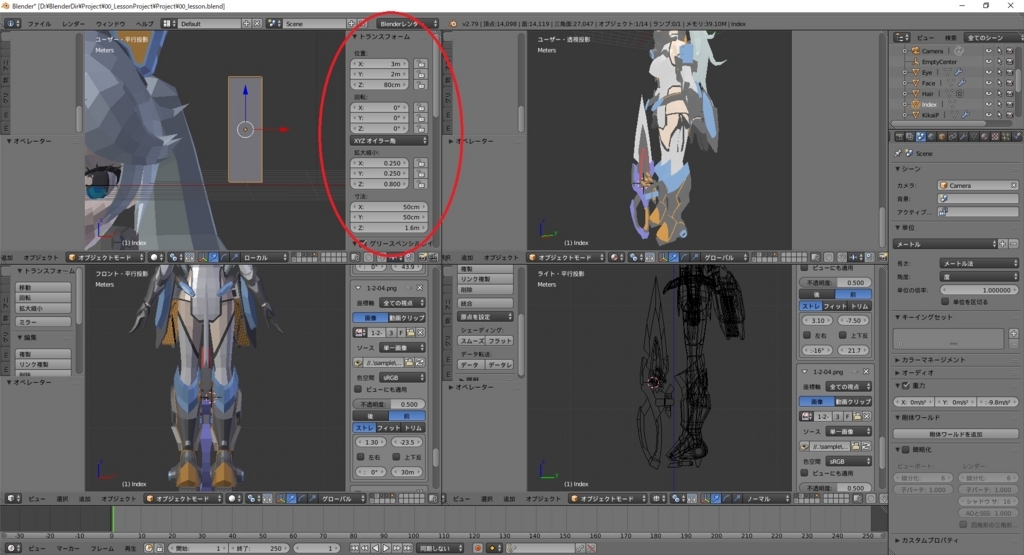Click the gravity Z -9.8m/s² field
This screenshot has width=1024, height=555.
click(997, 402)
